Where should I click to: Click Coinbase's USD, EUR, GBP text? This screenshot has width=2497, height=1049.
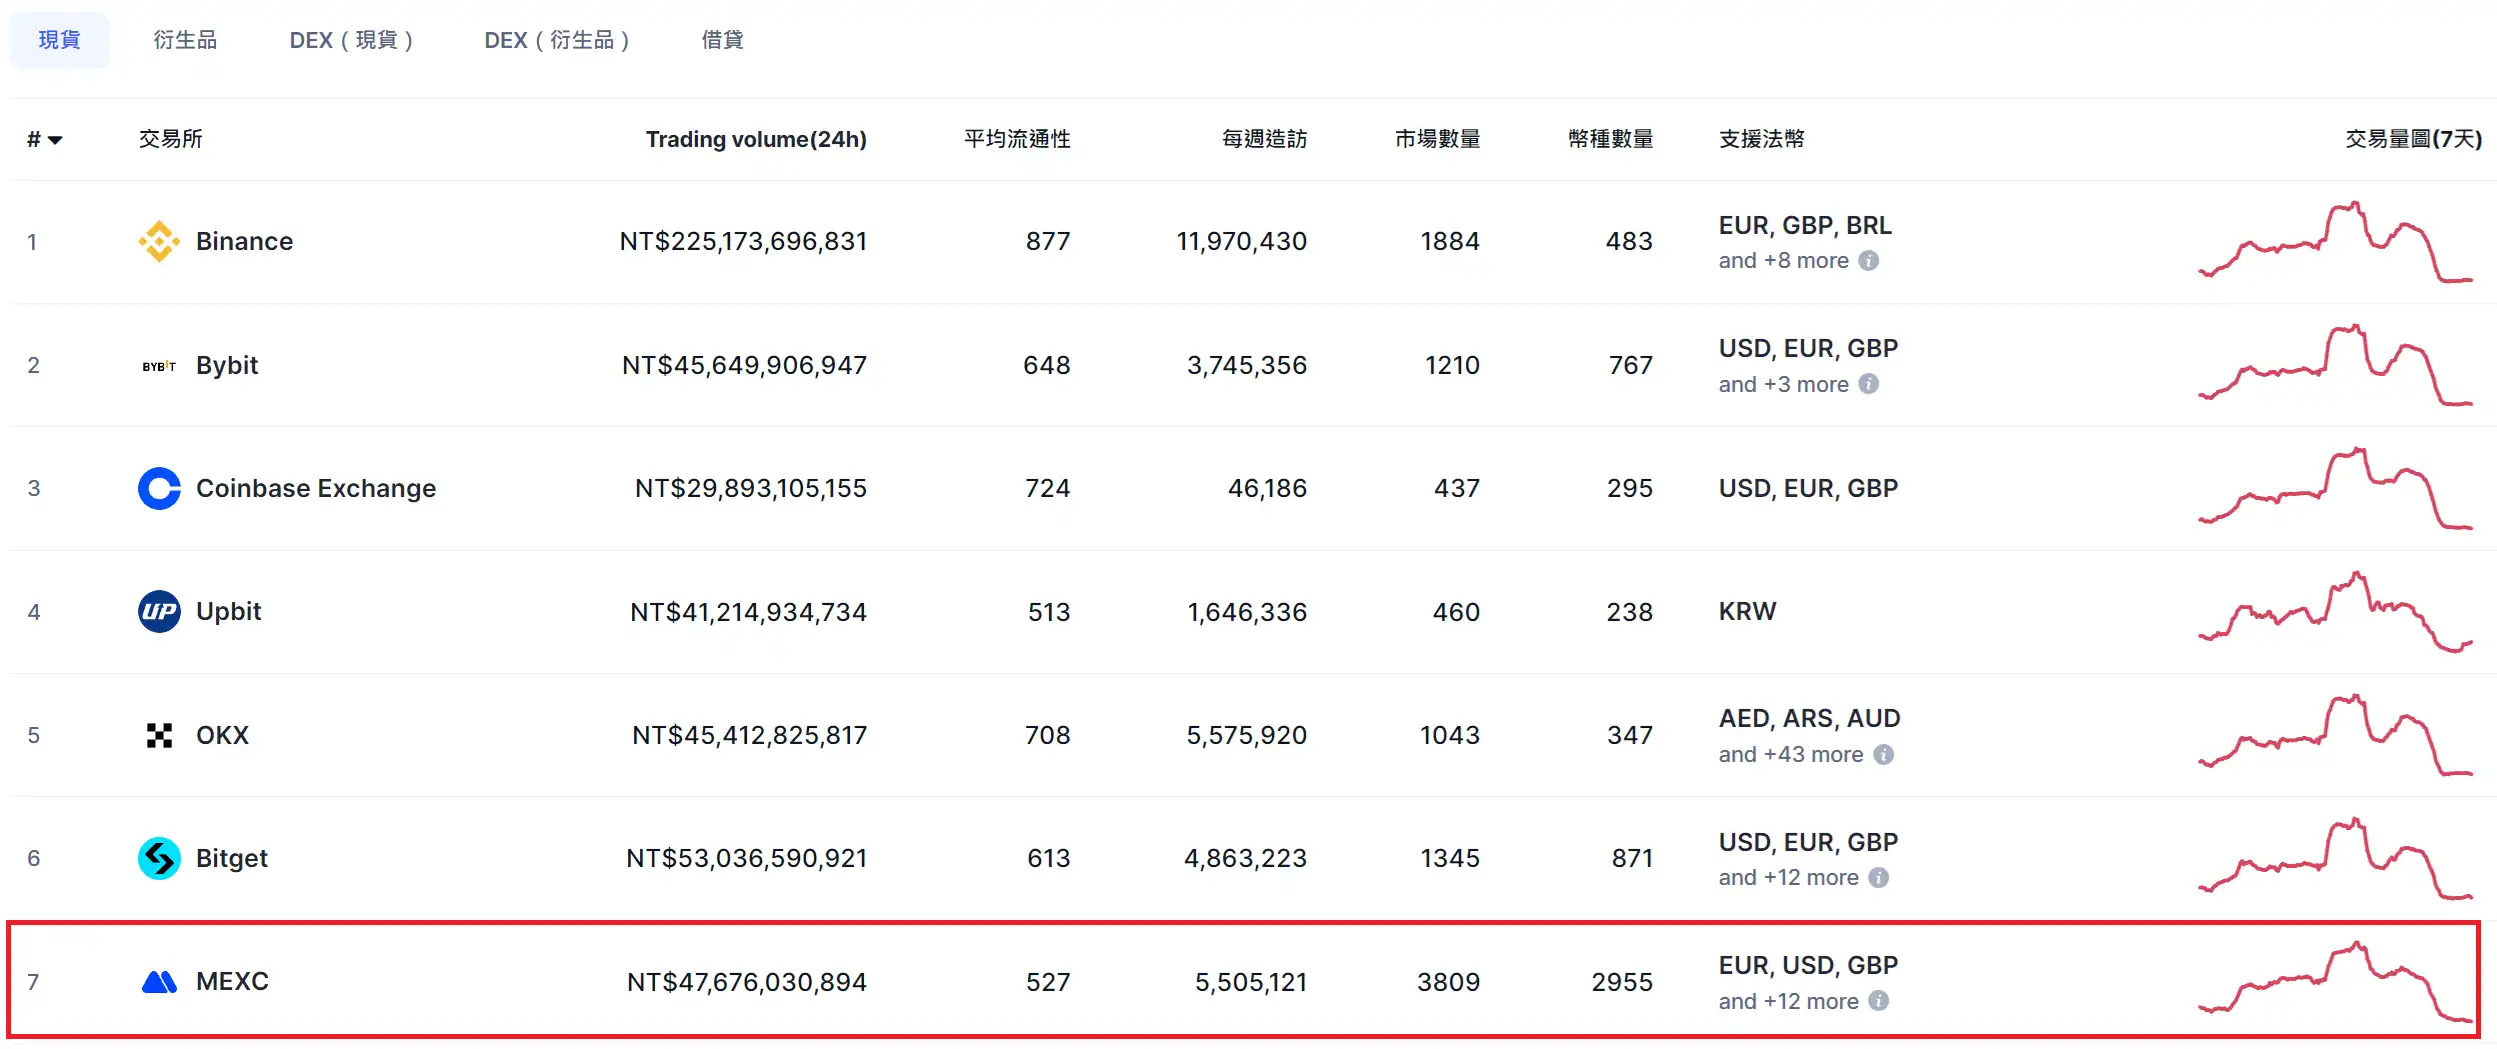pos(1808,488)
